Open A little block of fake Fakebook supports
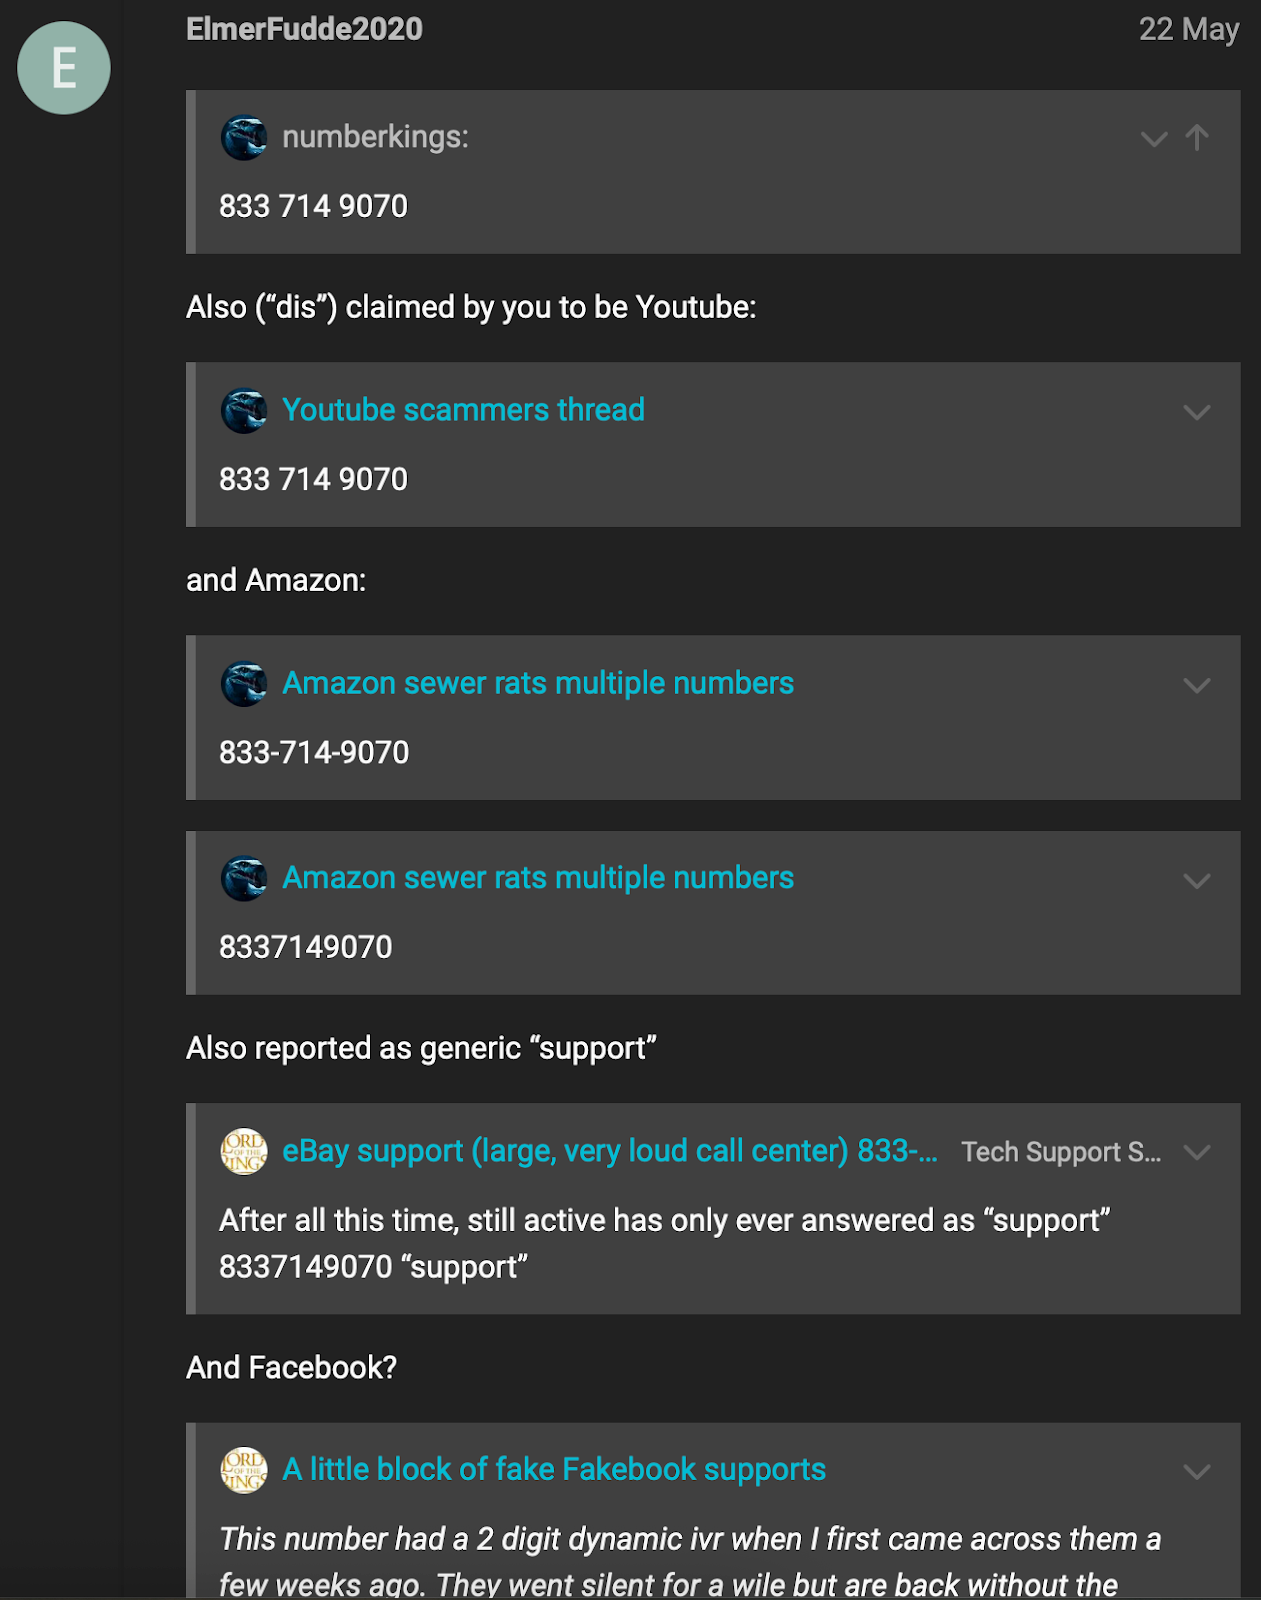Image resolution: width=1261 pixels, height=1600 pixels. (x=554, y=1469)
